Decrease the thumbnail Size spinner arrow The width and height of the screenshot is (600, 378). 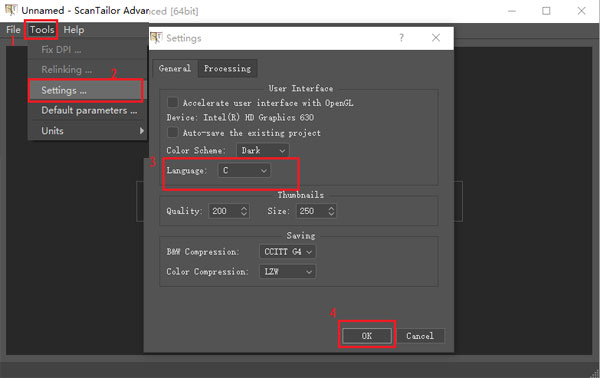[331, 214]
